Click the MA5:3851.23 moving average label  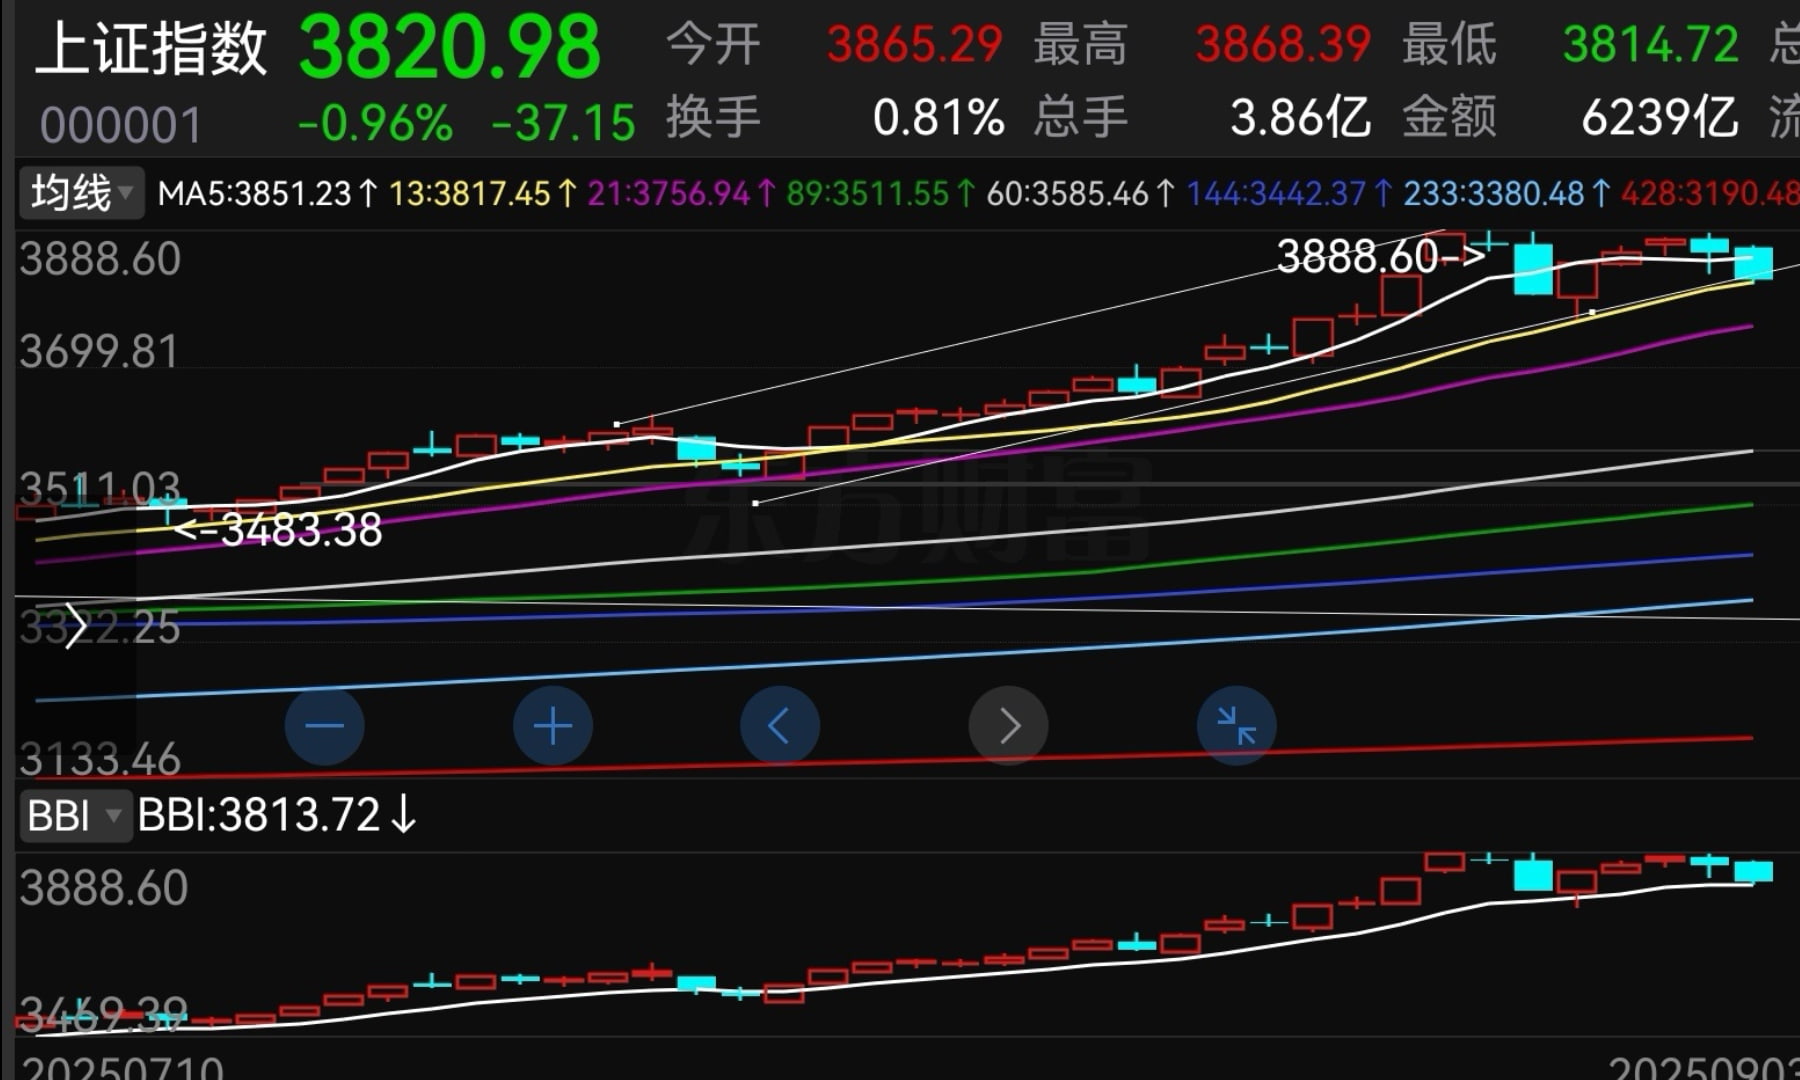pyautogui.click(x=266, y=193)
